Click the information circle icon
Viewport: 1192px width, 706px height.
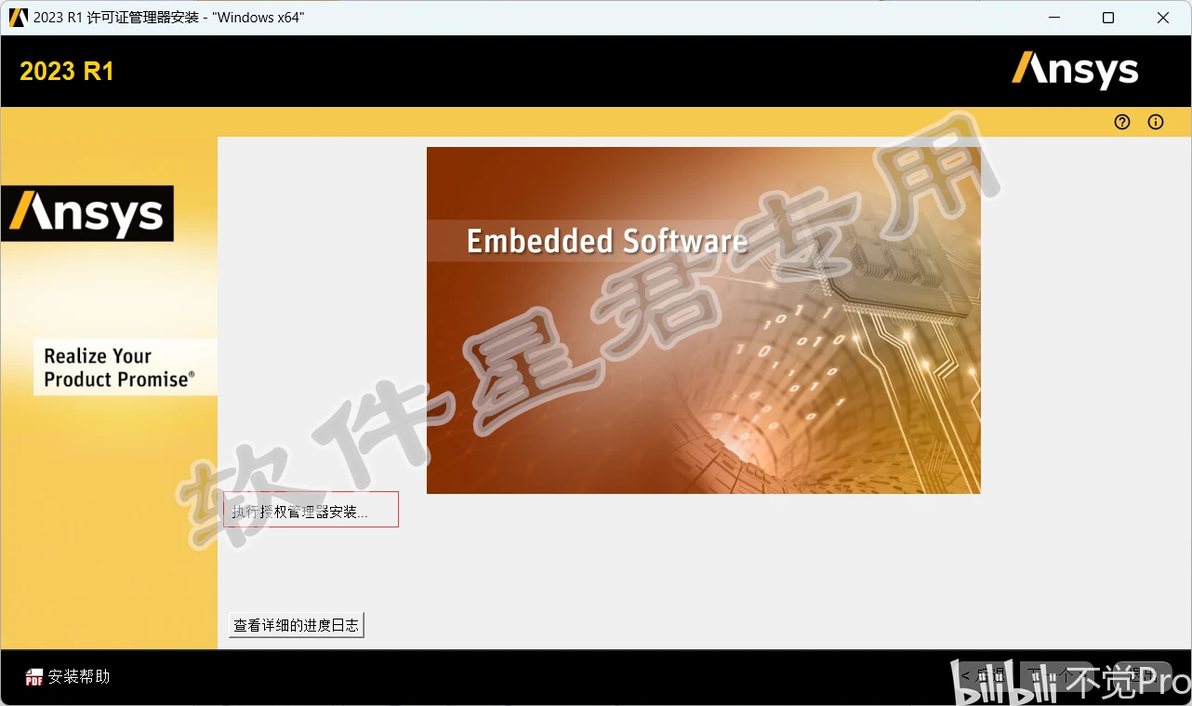(x=1156, y=122)
